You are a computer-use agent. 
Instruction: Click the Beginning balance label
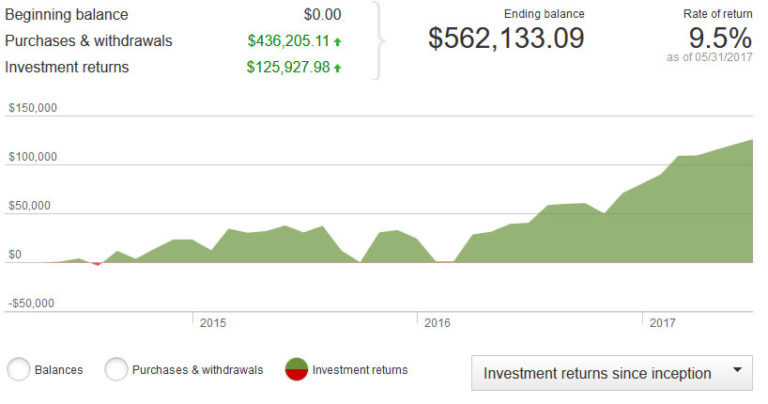click(67, 15)
